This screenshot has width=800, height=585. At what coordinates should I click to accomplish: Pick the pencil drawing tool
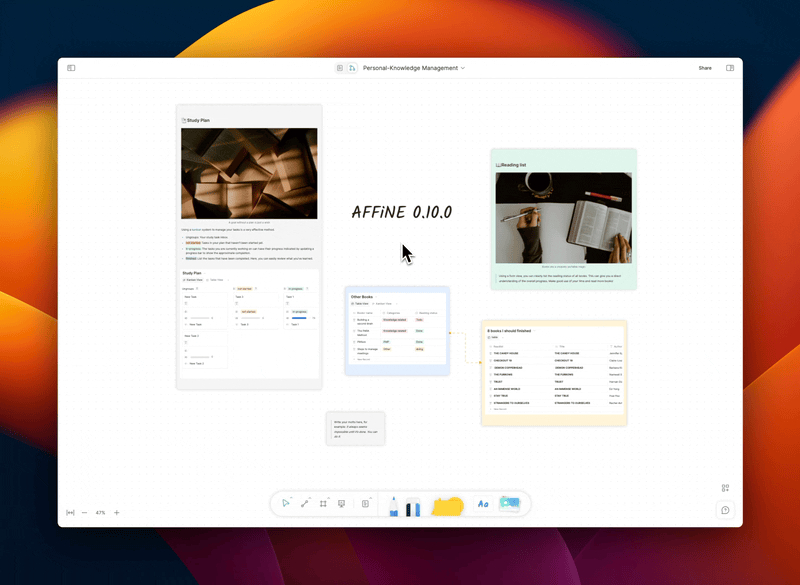(x=393, y=506)
